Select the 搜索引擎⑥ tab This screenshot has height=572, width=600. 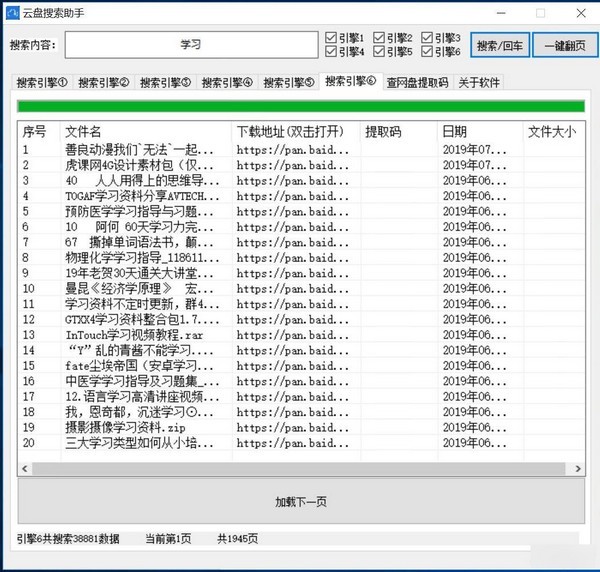point(351,81)
